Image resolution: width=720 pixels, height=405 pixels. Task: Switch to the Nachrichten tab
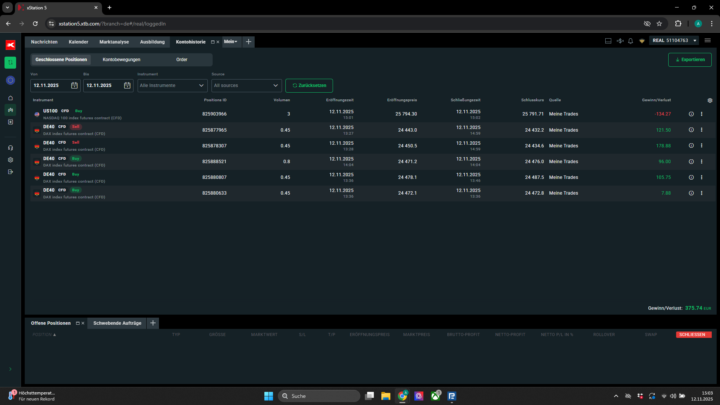44,42
